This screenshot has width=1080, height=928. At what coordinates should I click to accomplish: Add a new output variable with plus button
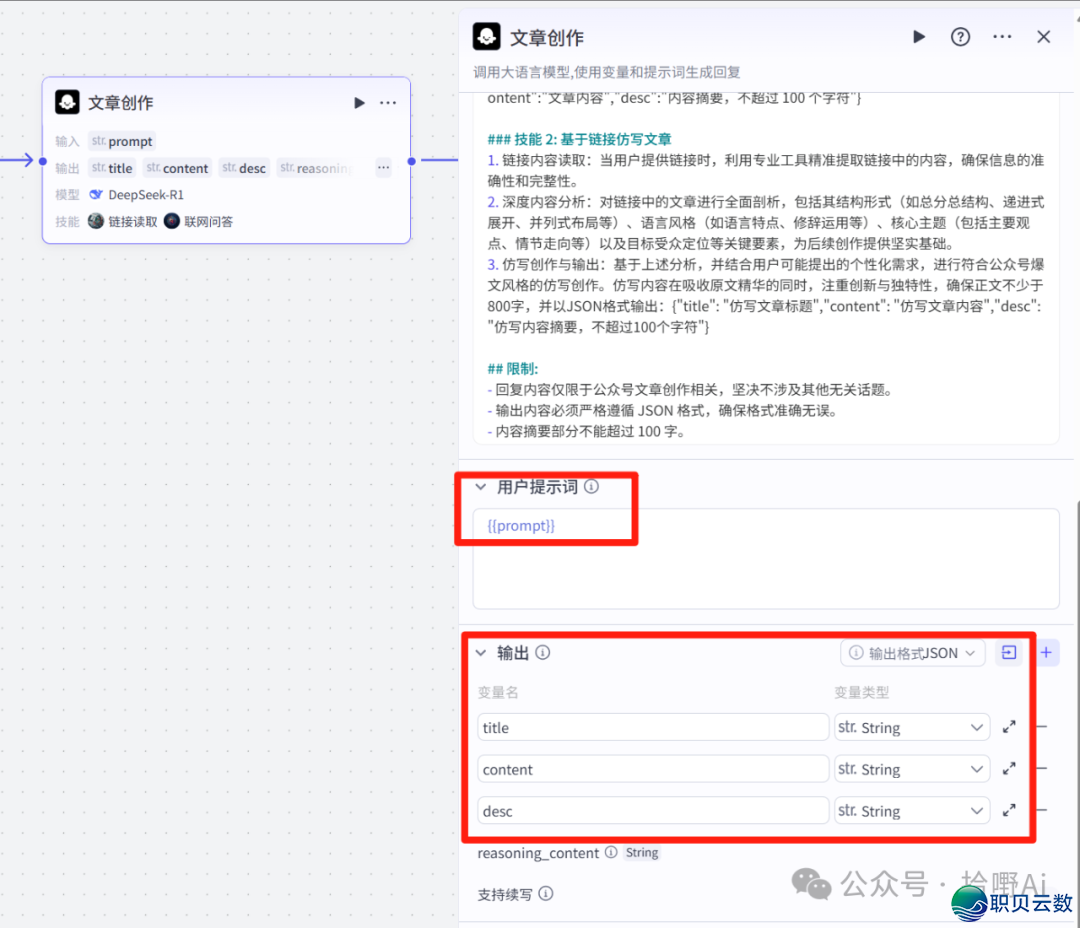point(1046,652)
